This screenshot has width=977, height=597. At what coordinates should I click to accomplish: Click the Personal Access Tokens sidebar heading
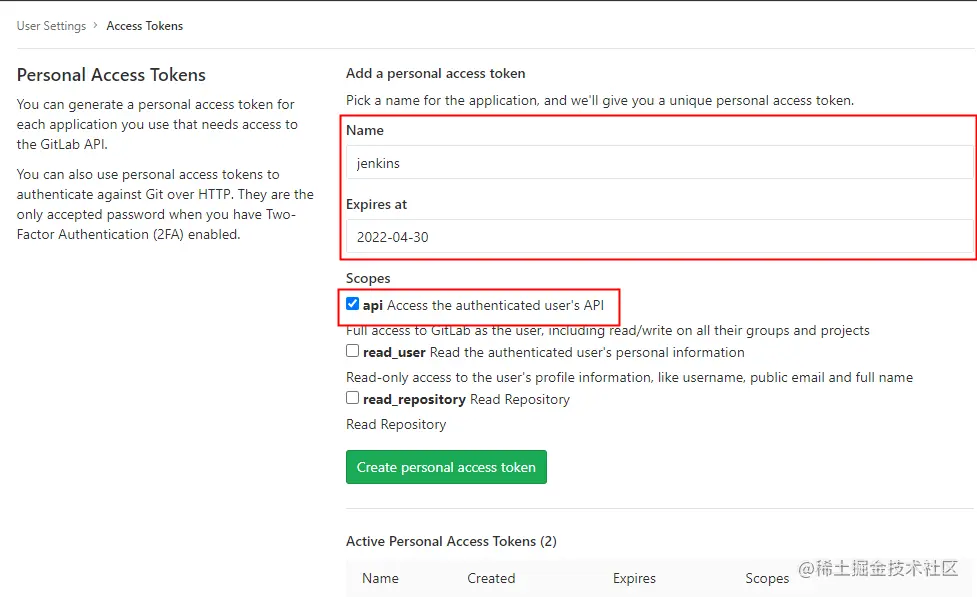(111, 75)
